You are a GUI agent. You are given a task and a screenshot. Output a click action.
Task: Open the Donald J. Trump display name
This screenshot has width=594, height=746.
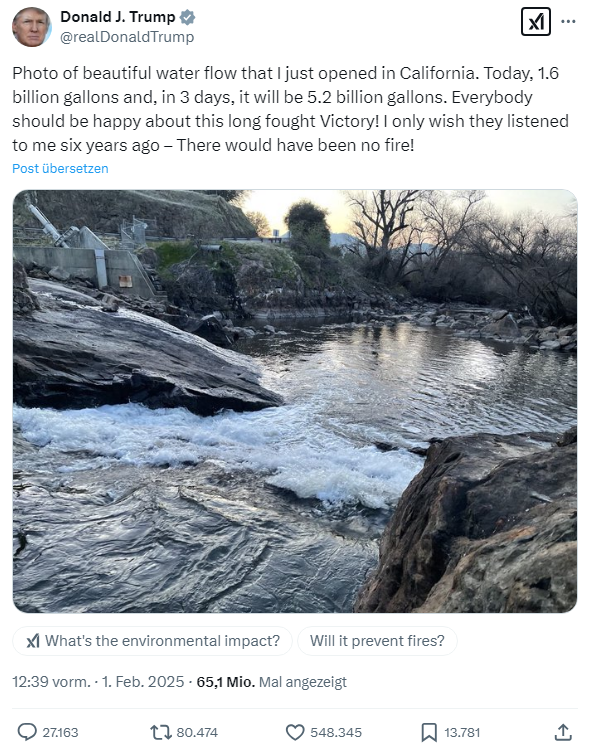point(117,17)
